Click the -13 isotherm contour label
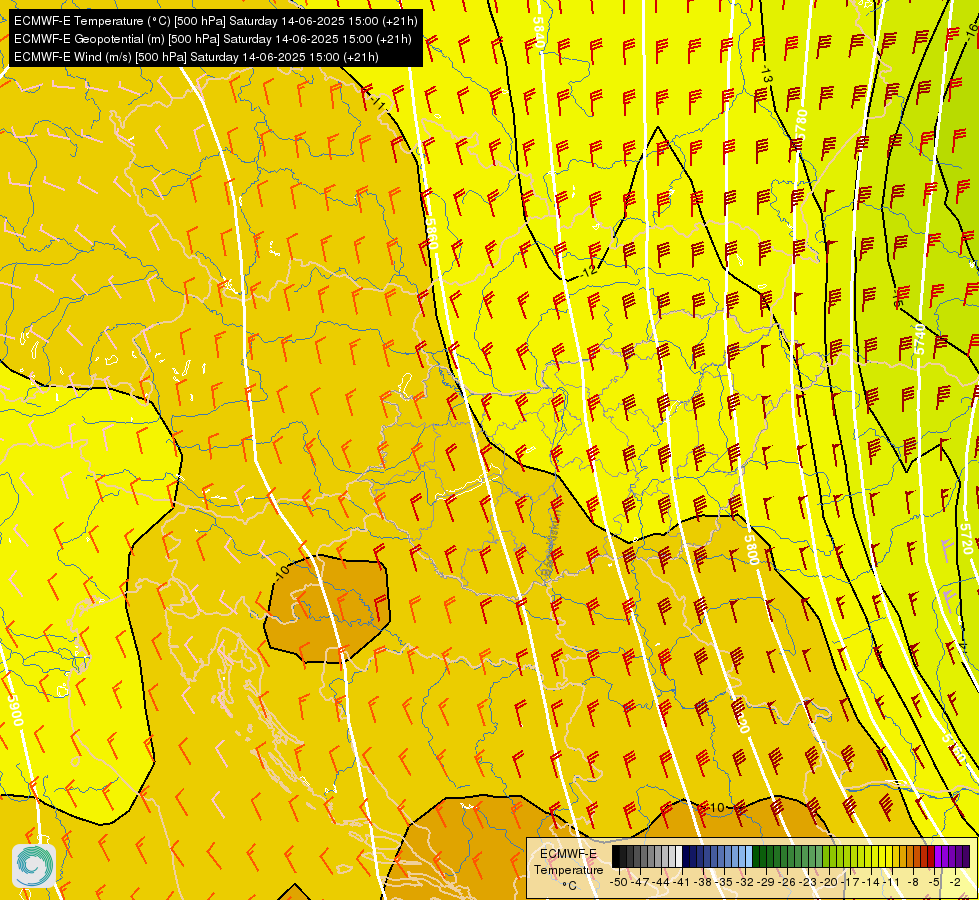The height and width of the screenshot is (900, 979). click(x=767, y=74)
